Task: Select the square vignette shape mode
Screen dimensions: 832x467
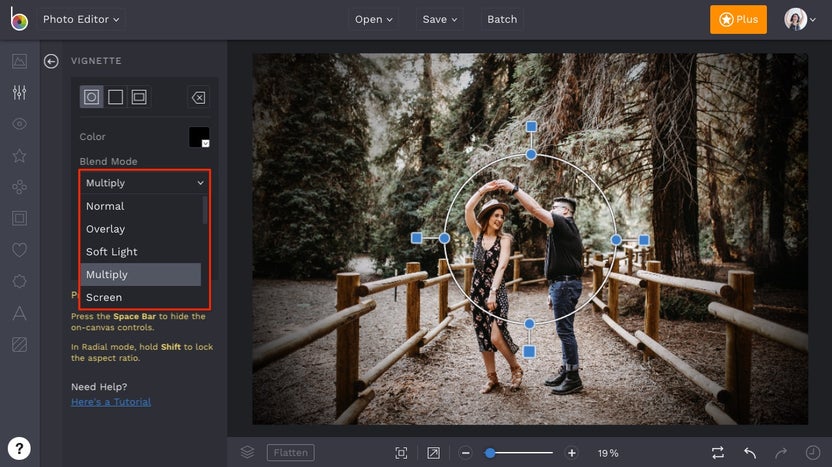Action: pos(115,97)
